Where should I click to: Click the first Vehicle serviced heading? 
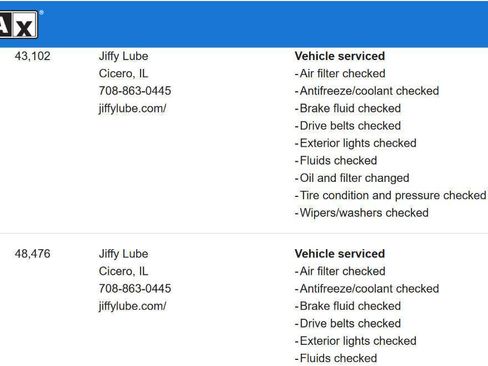pyautogui.click(x=340, y=56)
